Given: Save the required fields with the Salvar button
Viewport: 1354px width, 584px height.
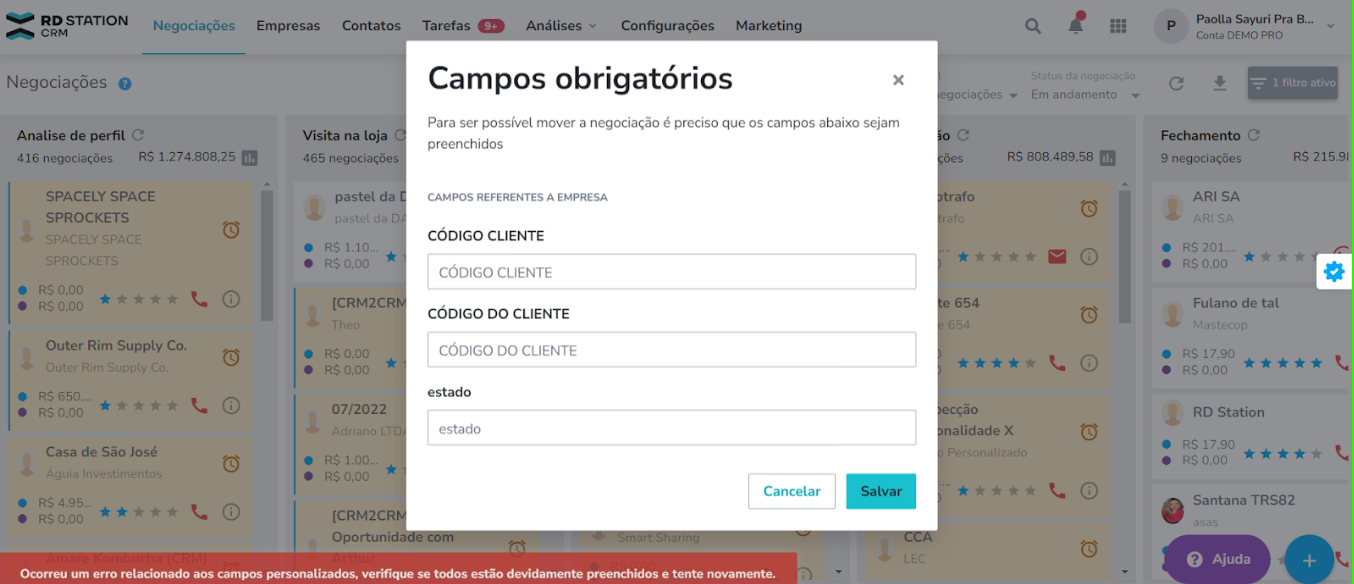Looking at the screenshot, I should tap(881, 491).
